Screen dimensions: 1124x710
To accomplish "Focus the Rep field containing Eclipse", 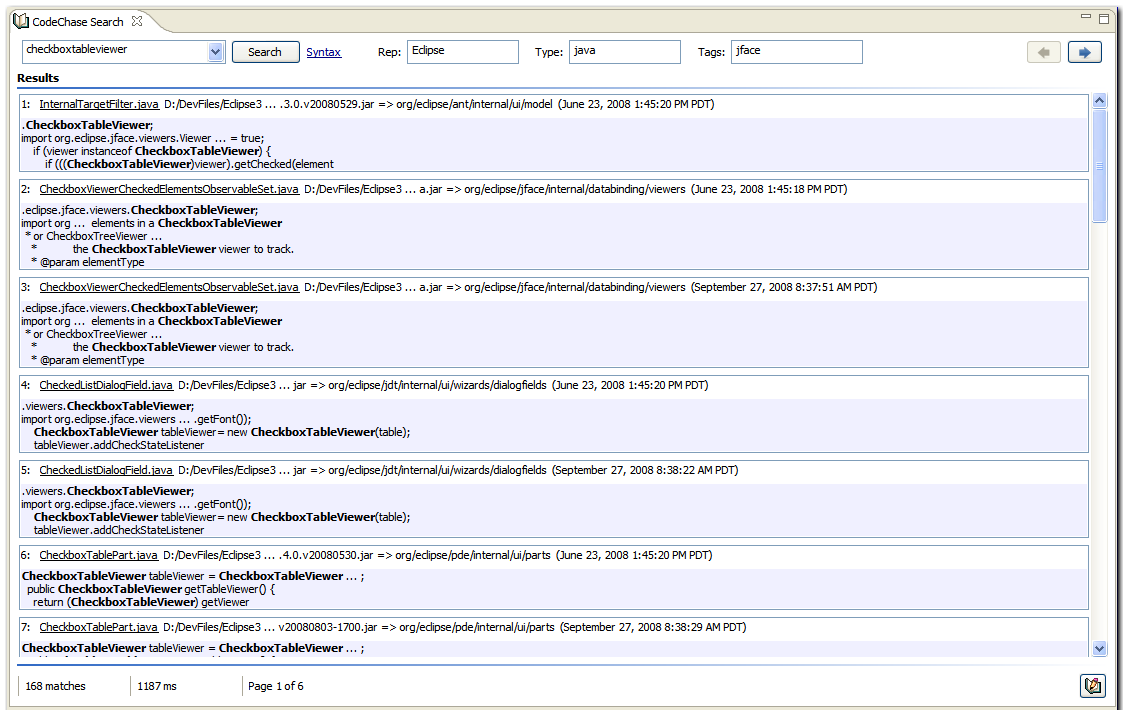I will [x=462, y=52].
